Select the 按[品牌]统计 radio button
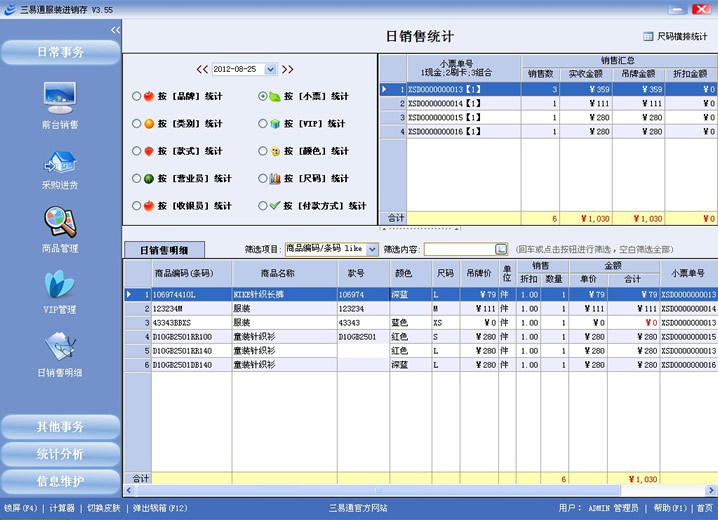 pos(136,96)
